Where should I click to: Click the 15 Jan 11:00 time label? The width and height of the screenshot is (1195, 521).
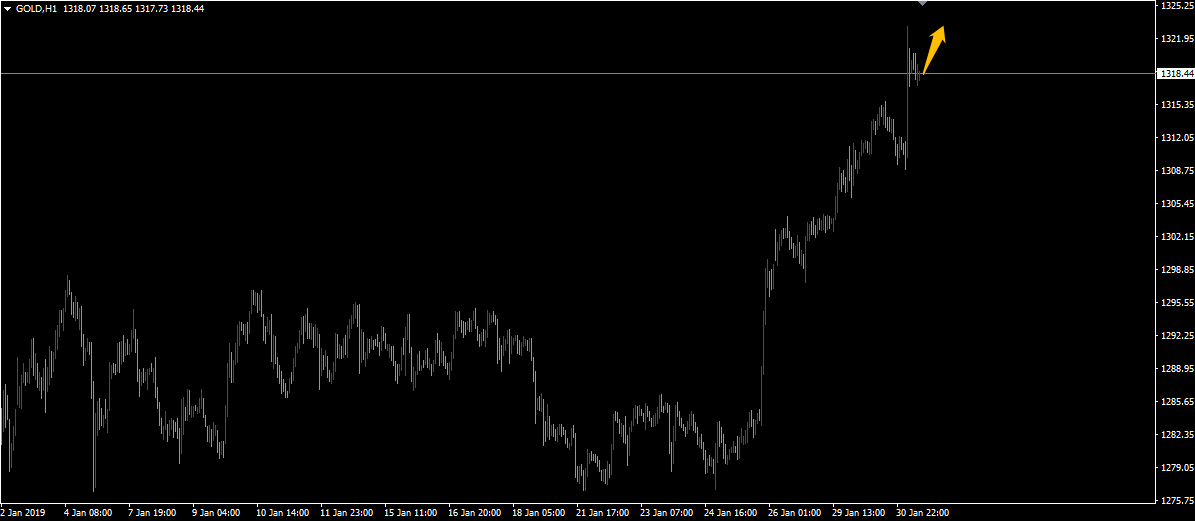(x=412, y=513)
